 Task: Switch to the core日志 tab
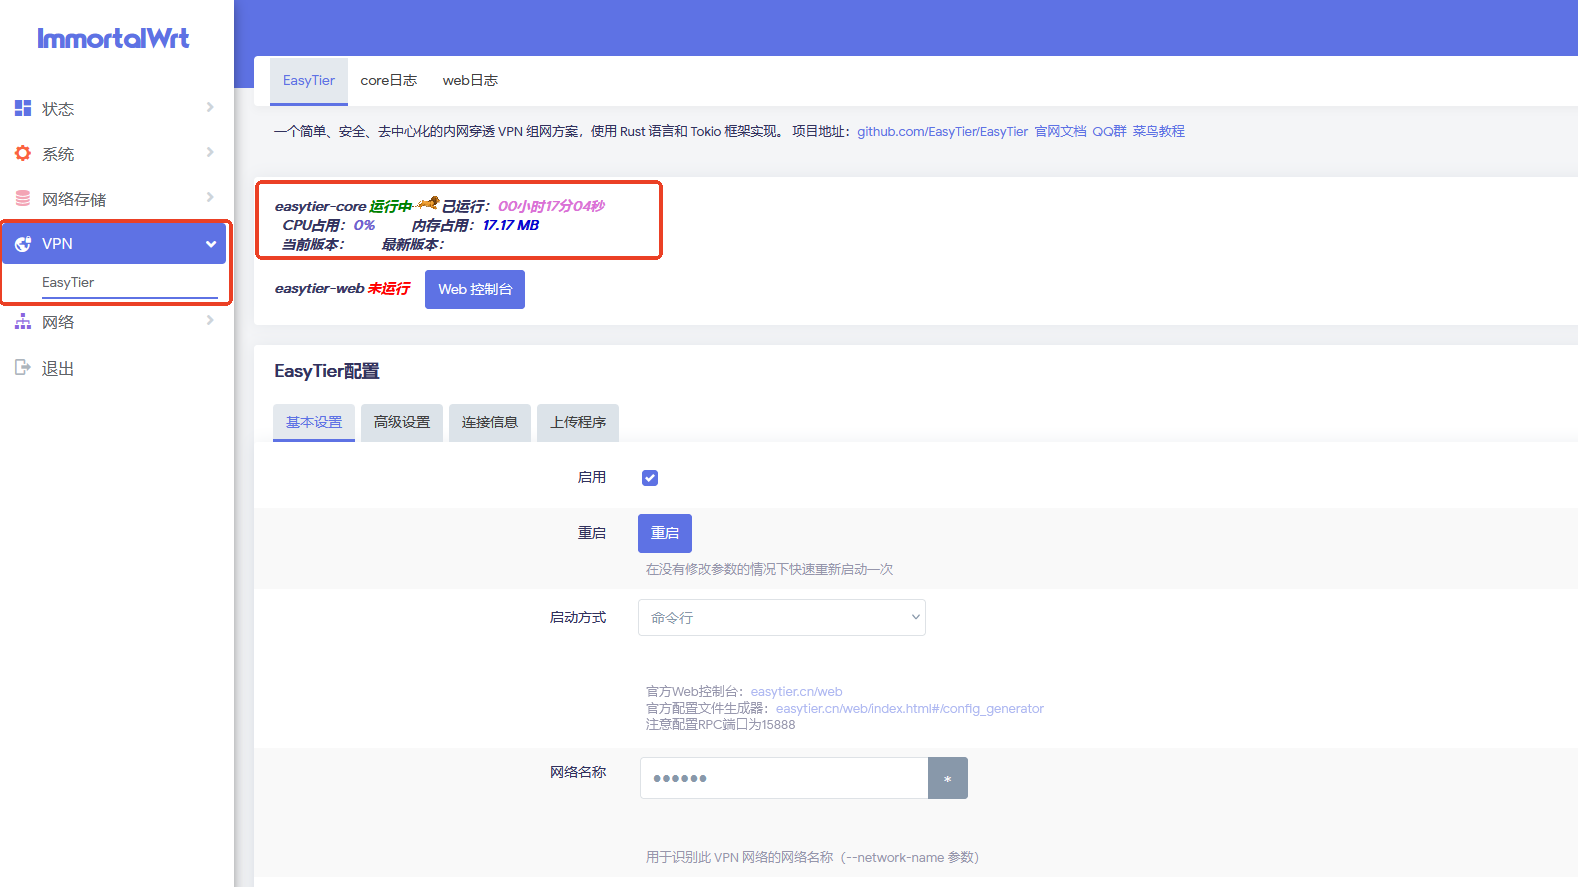pos(389,81)
